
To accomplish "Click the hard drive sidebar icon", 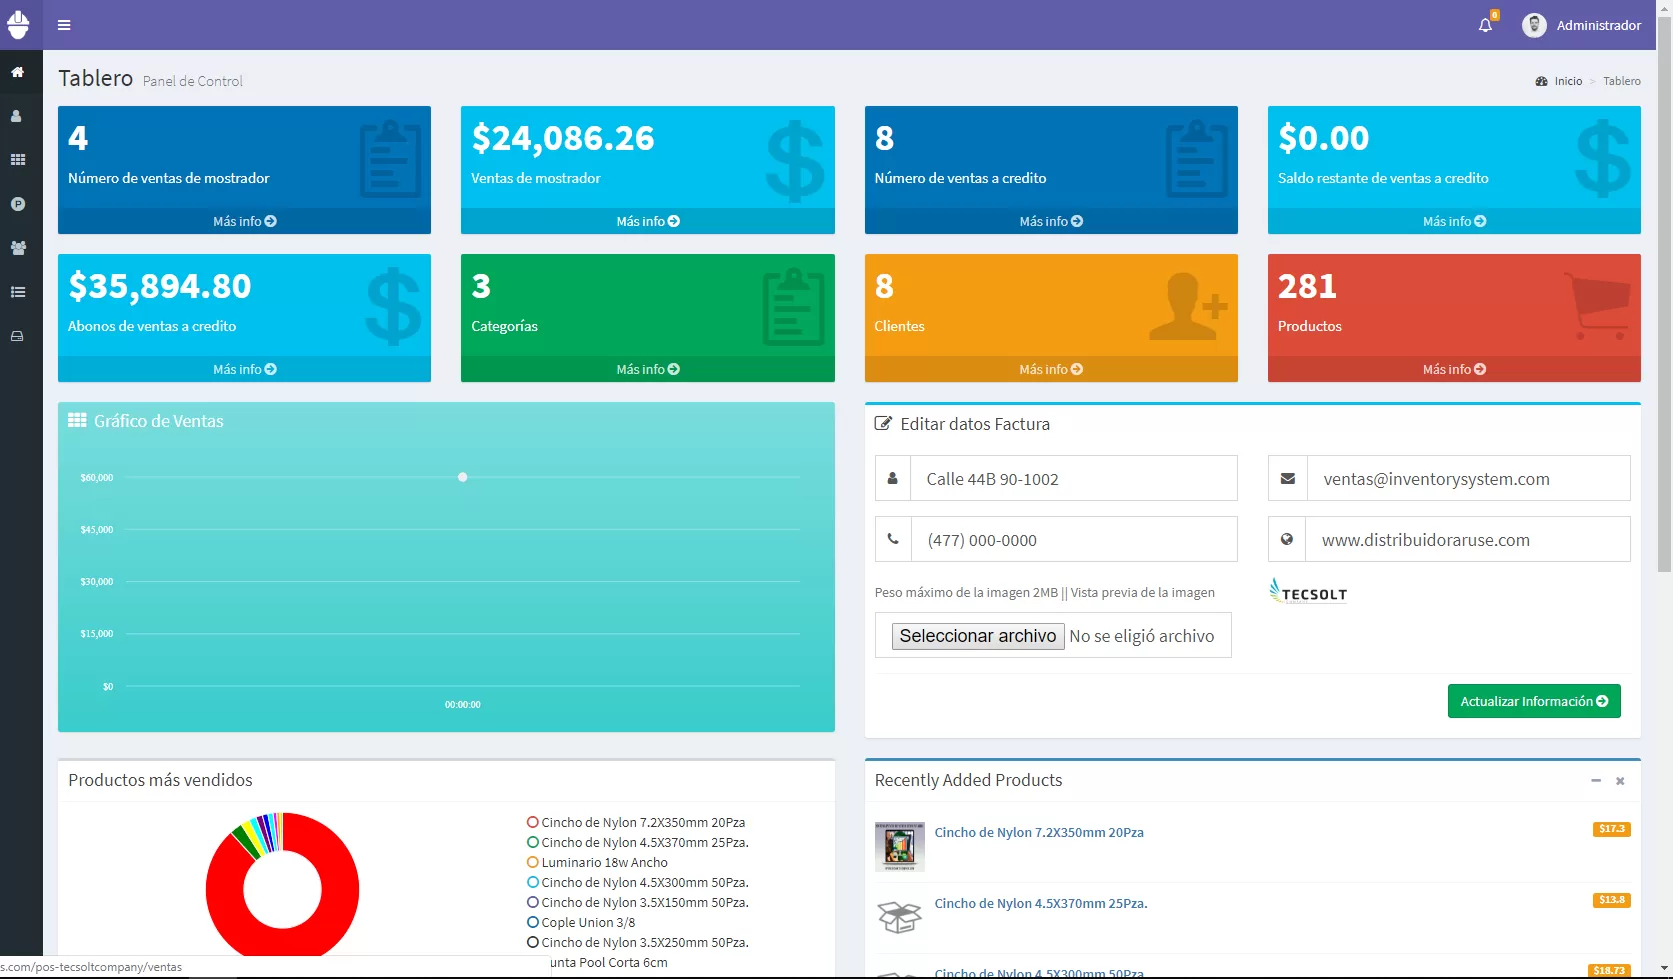I will pyautogui.click(x=17, y=336).
